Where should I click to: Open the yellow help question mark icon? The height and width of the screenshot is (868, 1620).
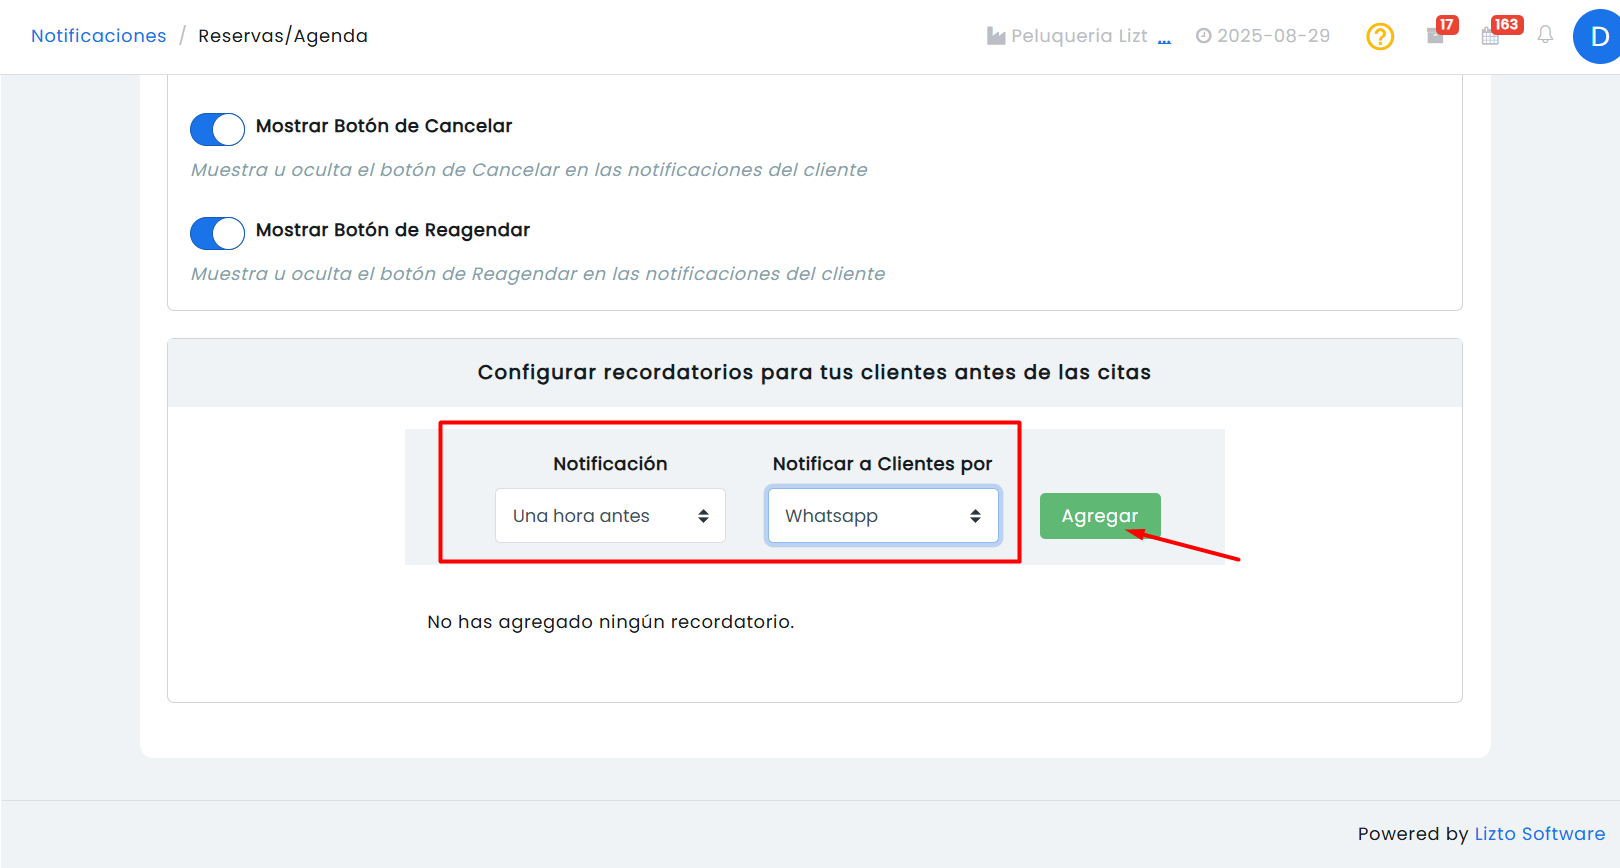1380,37
